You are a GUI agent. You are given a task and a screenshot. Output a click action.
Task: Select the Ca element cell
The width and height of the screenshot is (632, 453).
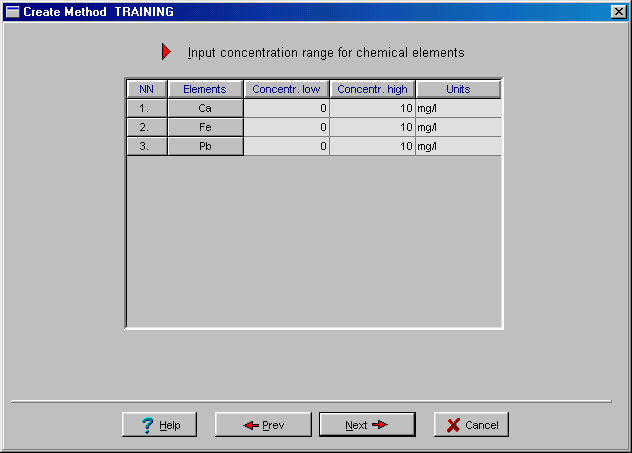205,108
